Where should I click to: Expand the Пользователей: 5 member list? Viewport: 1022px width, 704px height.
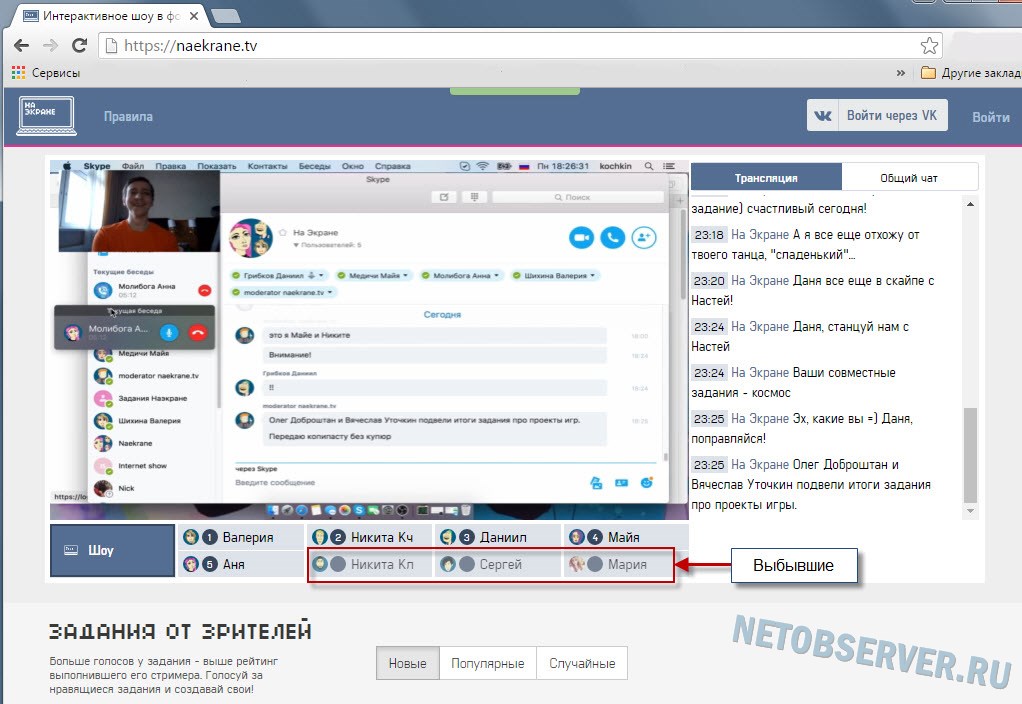(x=327, y=245)
